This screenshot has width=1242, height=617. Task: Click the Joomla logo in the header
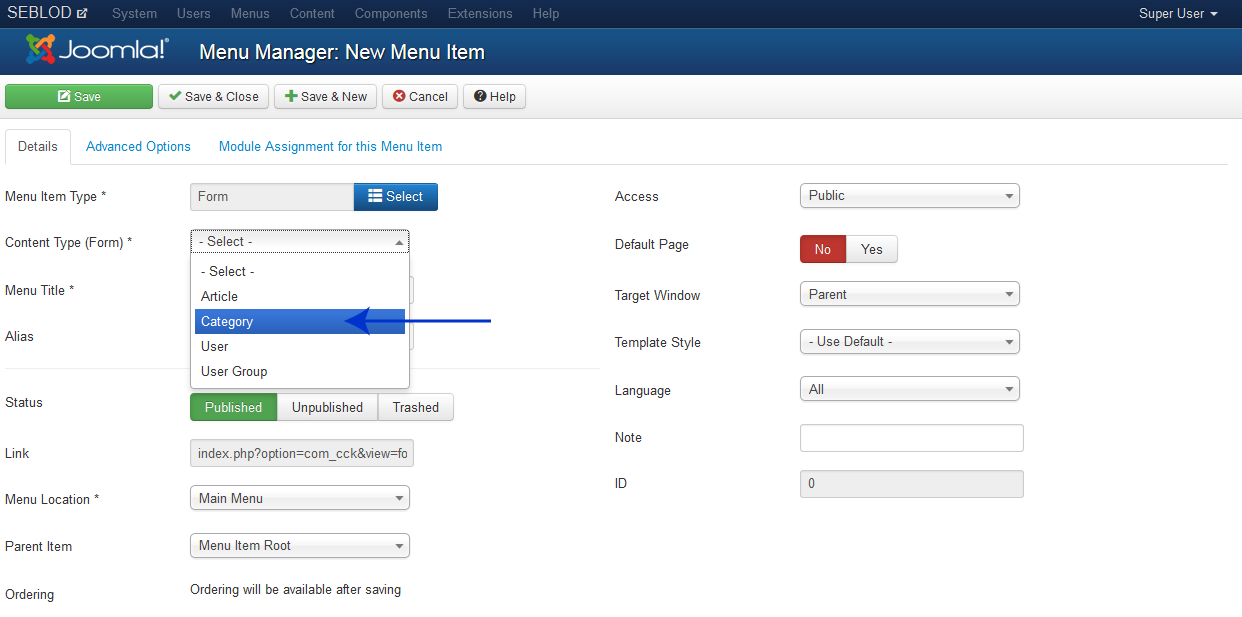coord(95,49)
